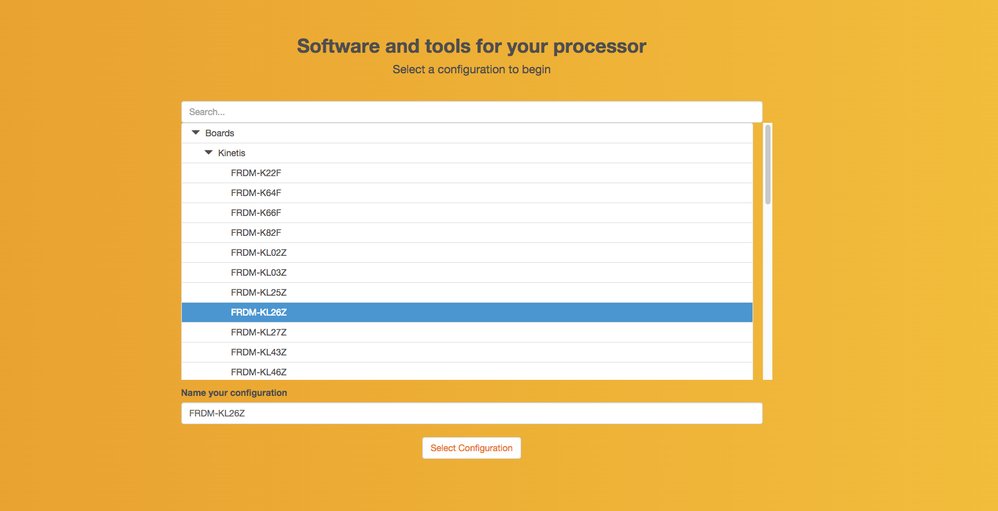Screen dimensions: 998x511
Task: Choose the FRDM-KL03Z board
Action: point(258,273)
